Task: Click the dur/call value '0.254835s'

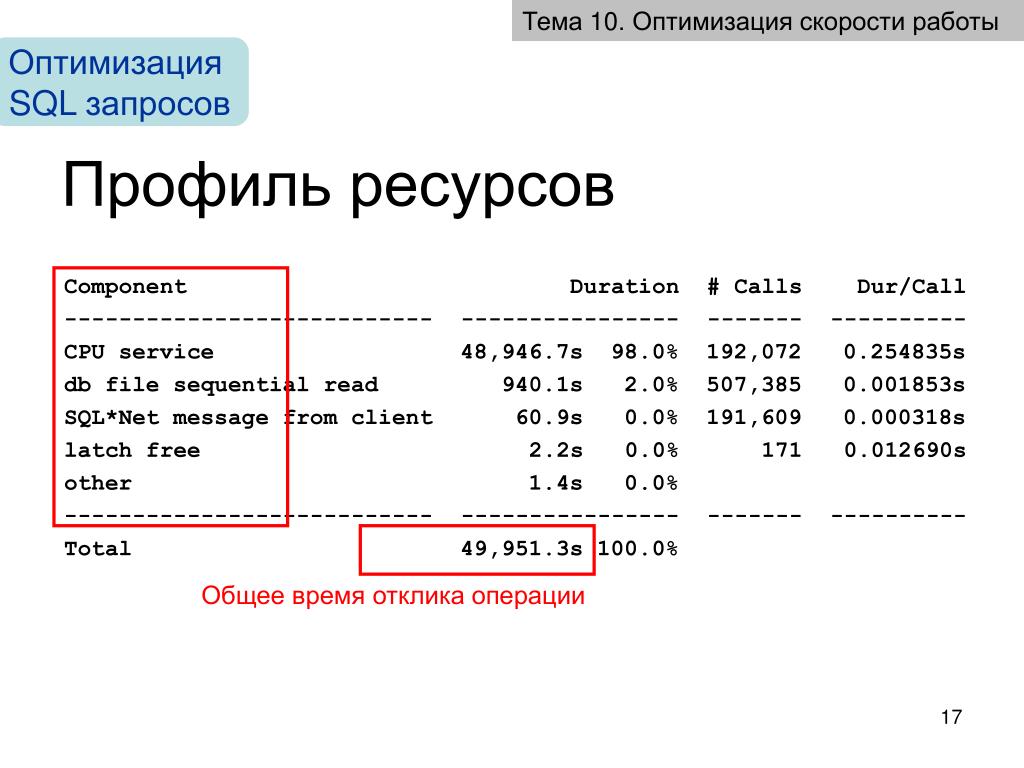Action: point(904,352)
